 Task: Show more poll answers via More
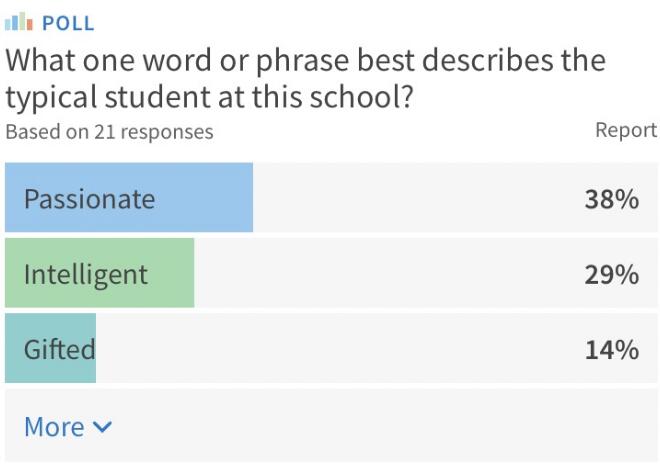tap(54, 427)
